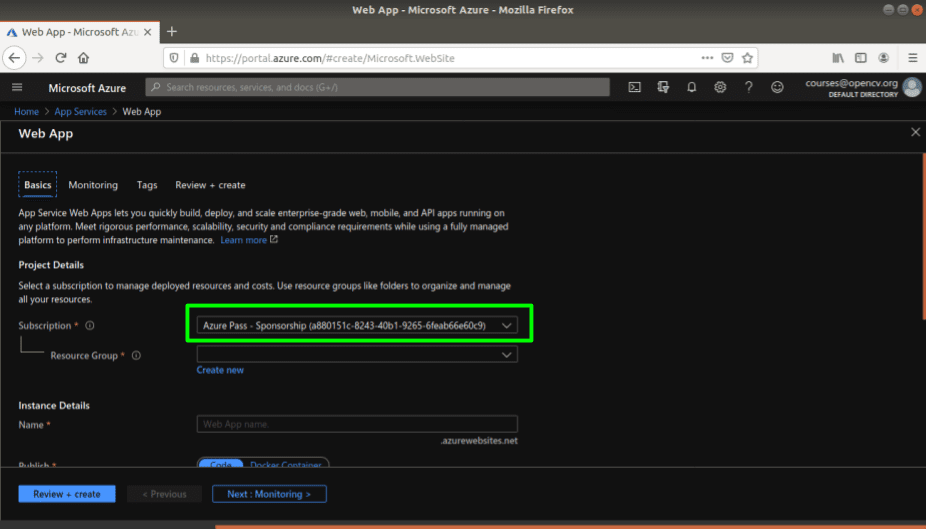926x530 pixels.
Task: Click the browser forward arrow
Action: [38, 58]
